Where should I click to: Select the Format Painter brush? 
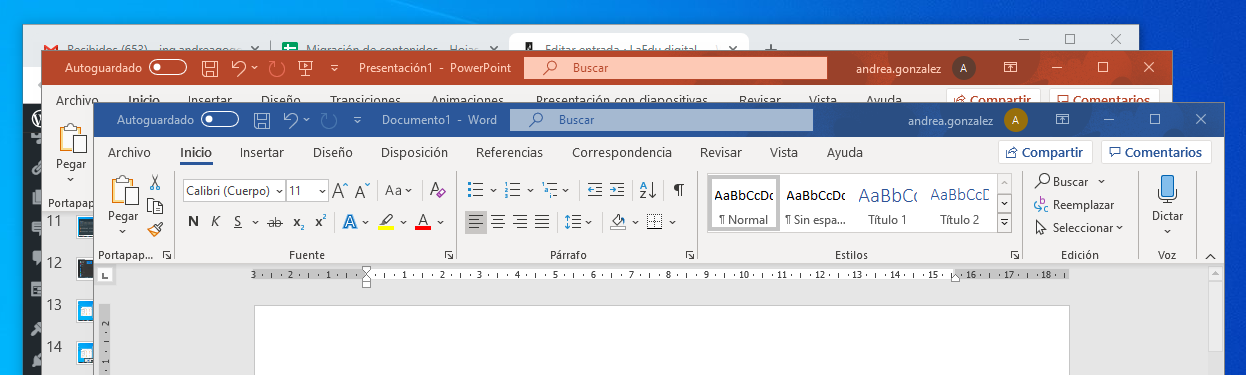155,229
